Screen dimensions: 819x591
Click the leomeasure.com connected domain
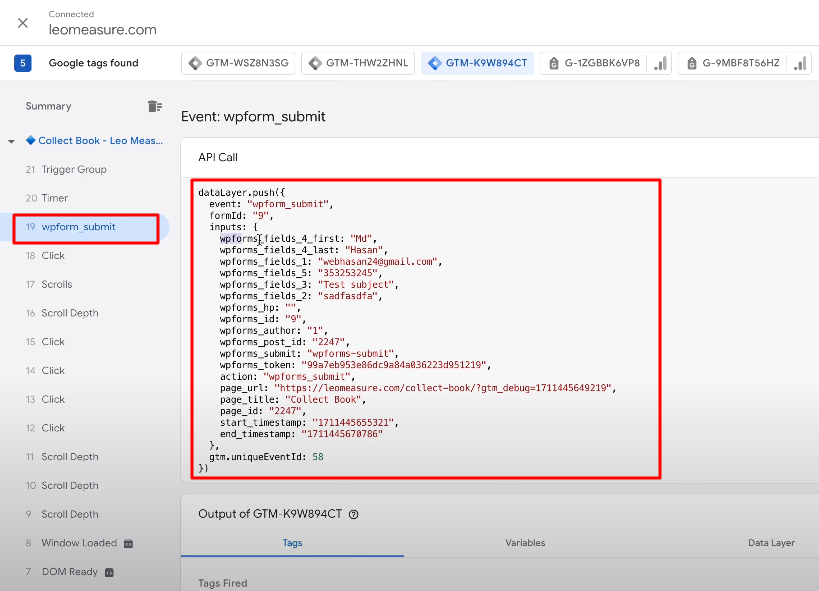103,30
